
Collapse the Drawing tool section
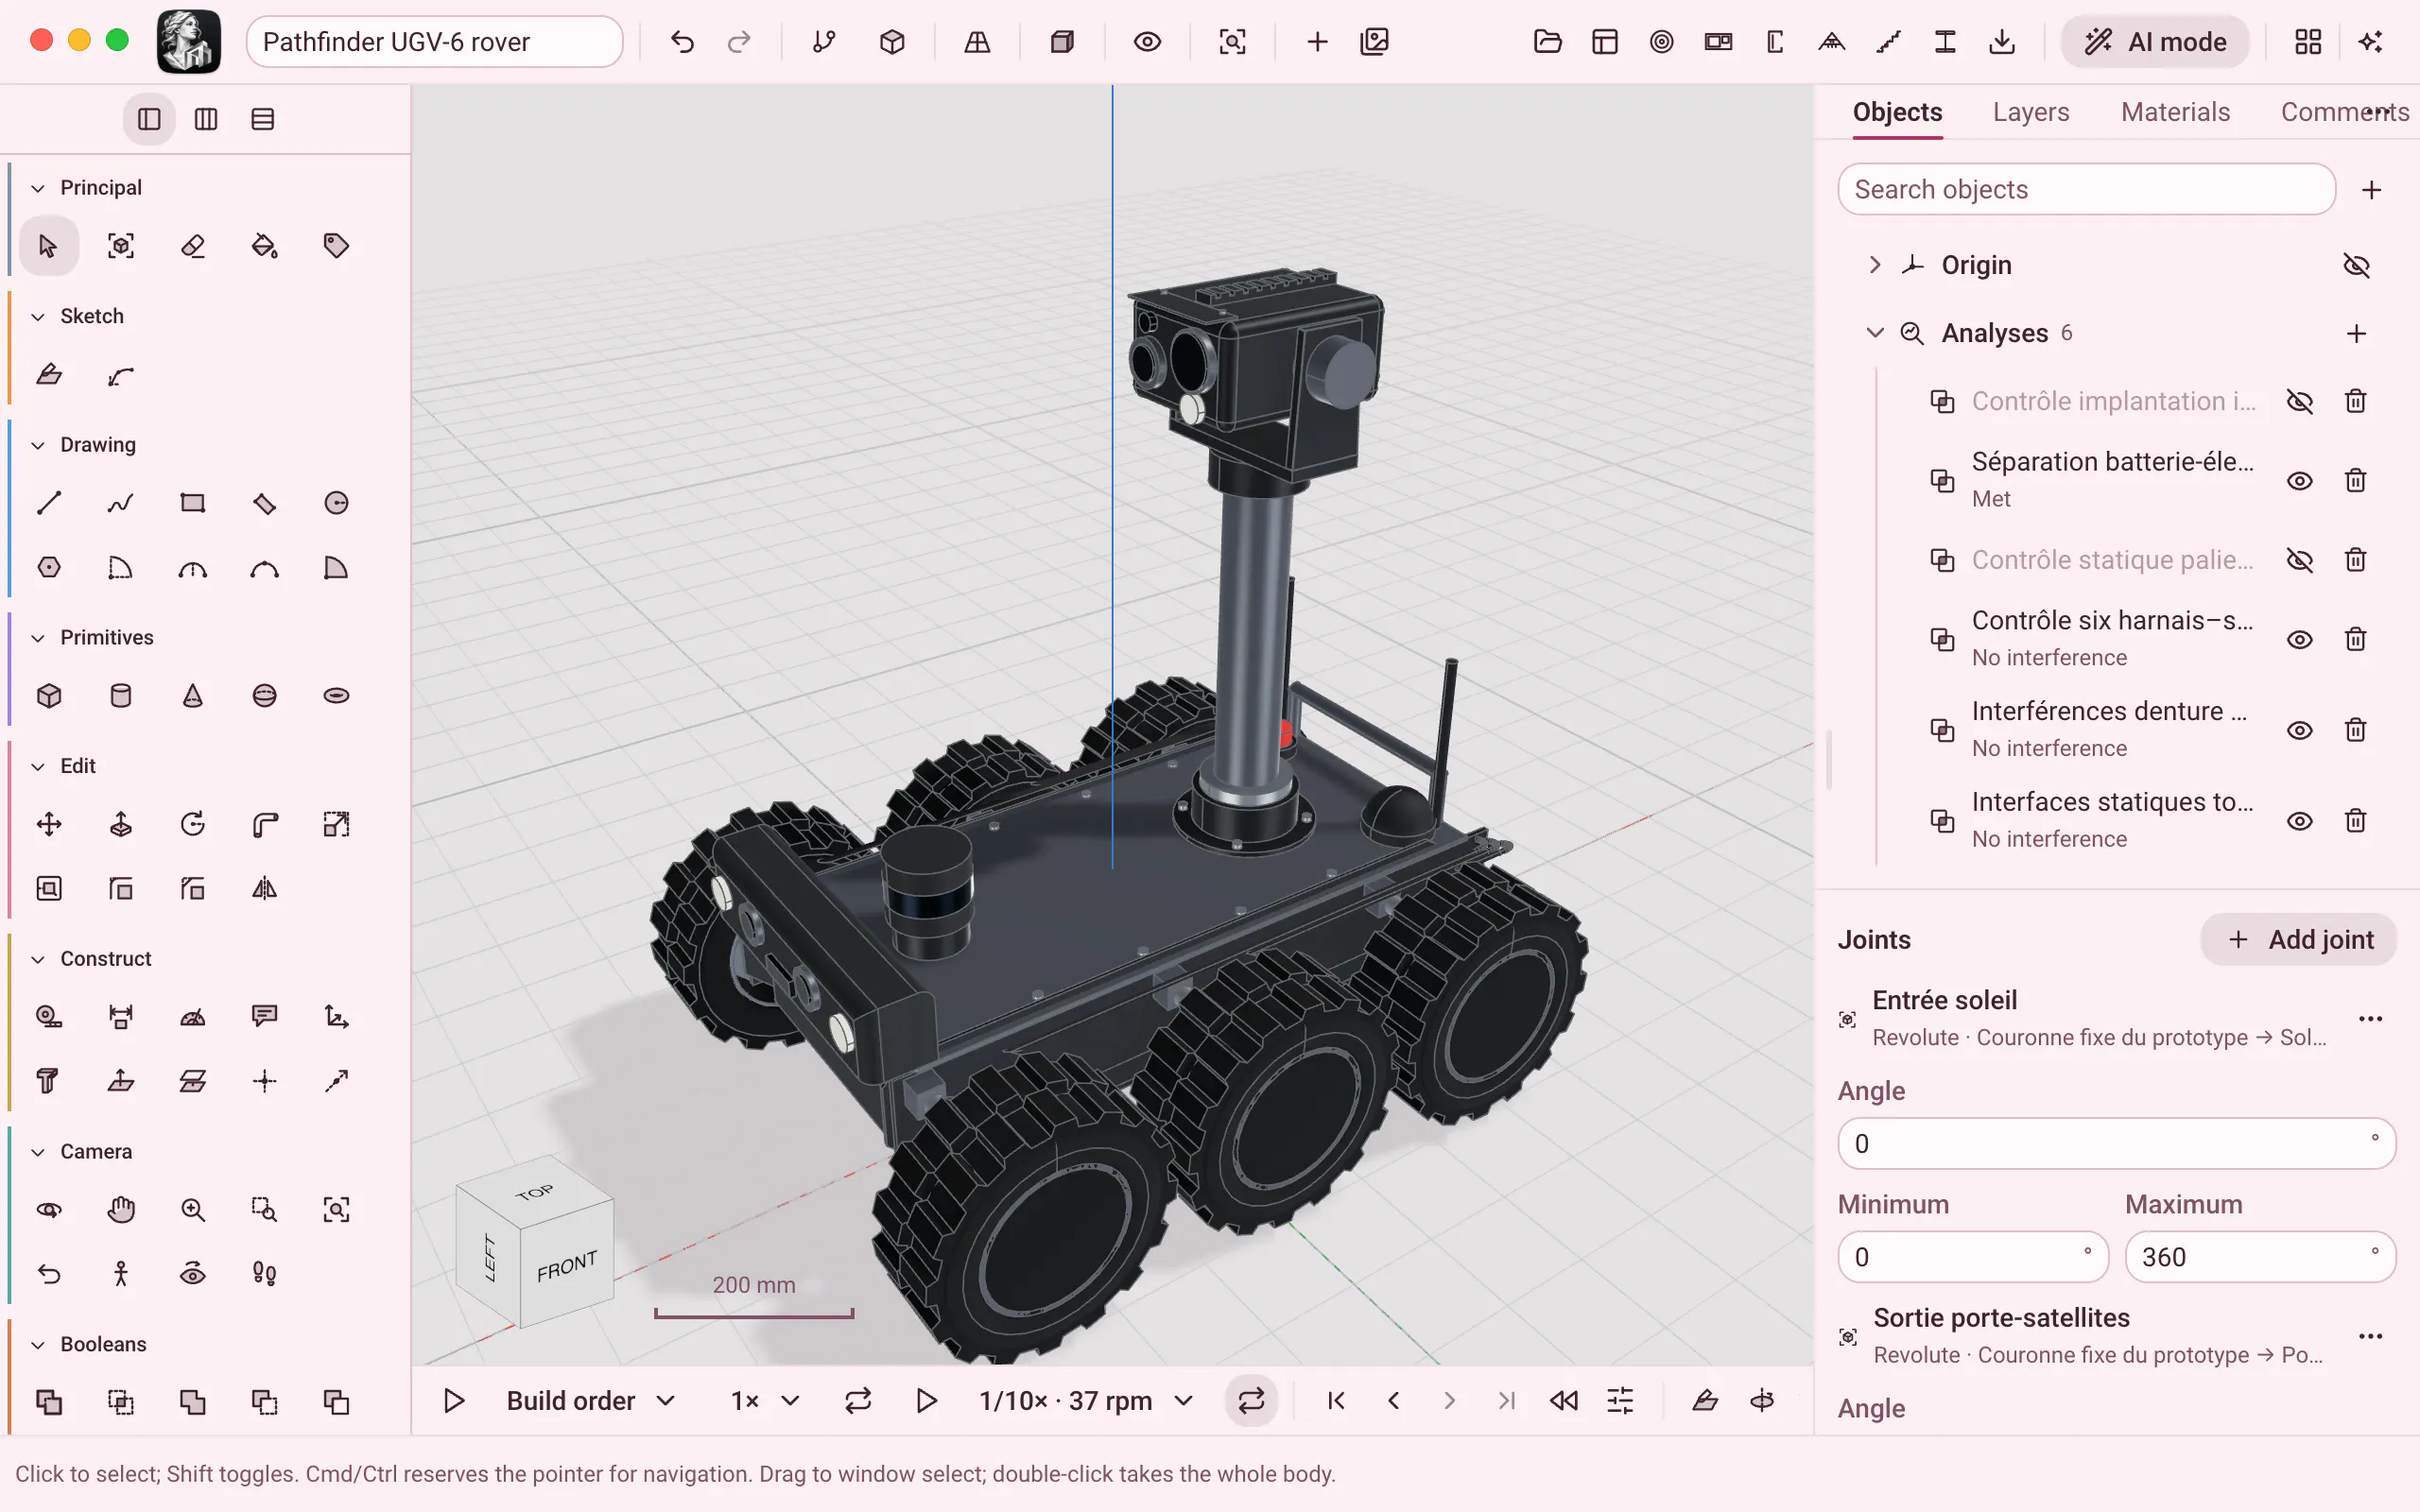pos(38,445)
